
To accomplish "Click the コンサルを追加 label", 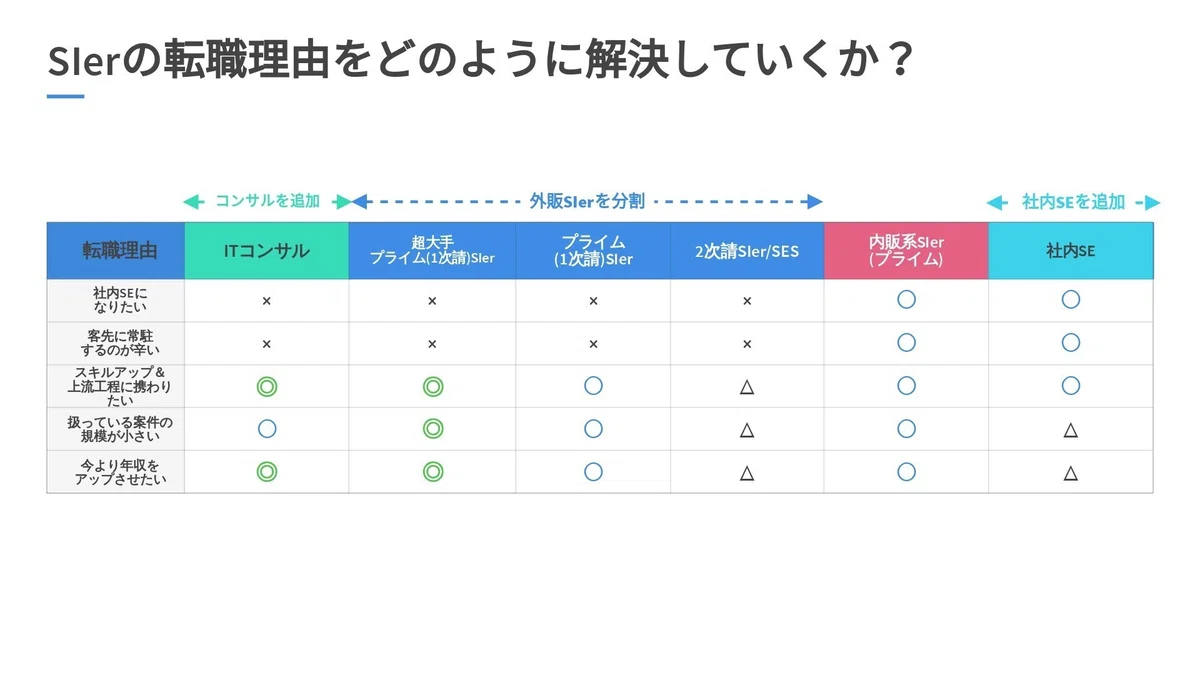I will [x=267, y=201].
